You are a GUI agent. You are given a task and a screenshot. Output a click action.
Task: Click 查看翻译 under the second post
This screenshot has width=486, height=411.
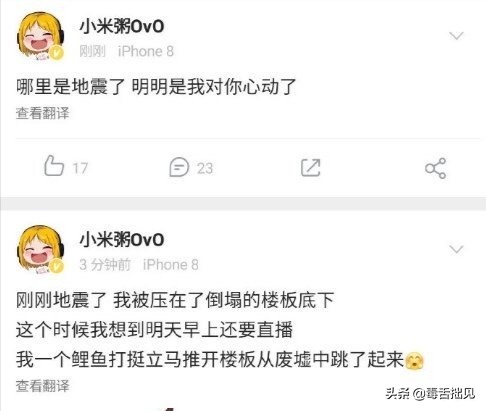click(x=42, y=386)
